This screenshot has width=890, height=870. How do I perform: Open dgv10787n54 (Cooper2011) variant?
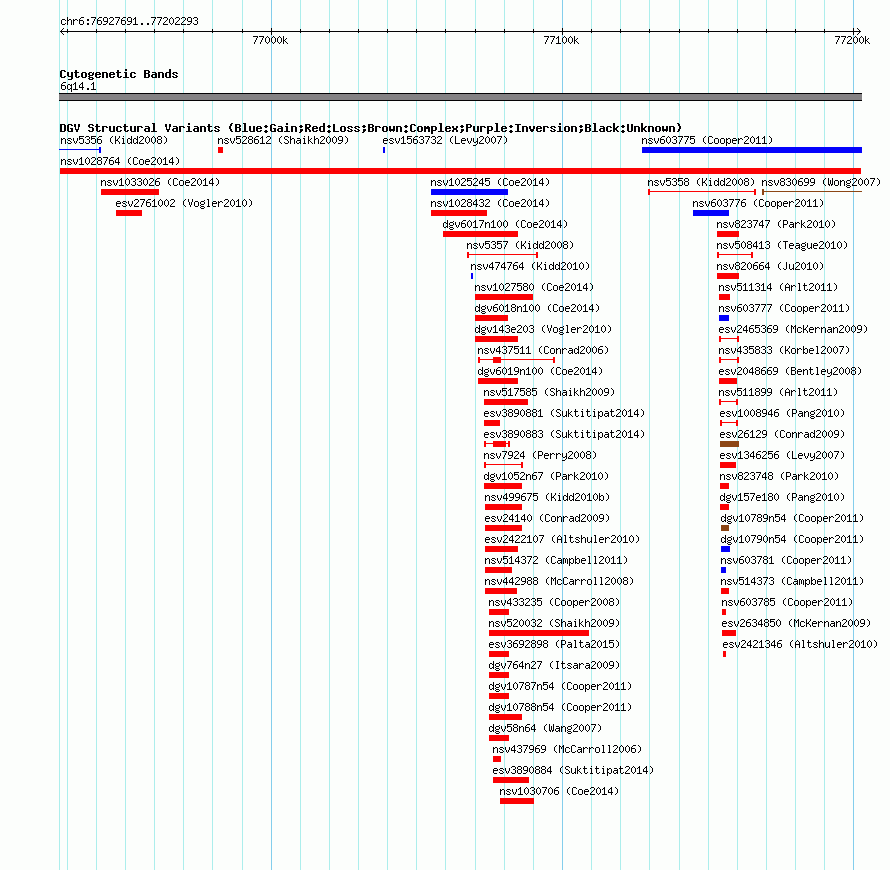(560, 686)
